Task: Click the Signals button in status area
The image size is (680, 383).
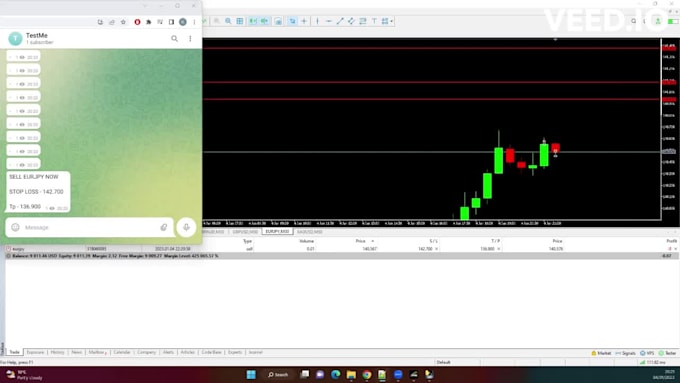Action: point(625,353)
